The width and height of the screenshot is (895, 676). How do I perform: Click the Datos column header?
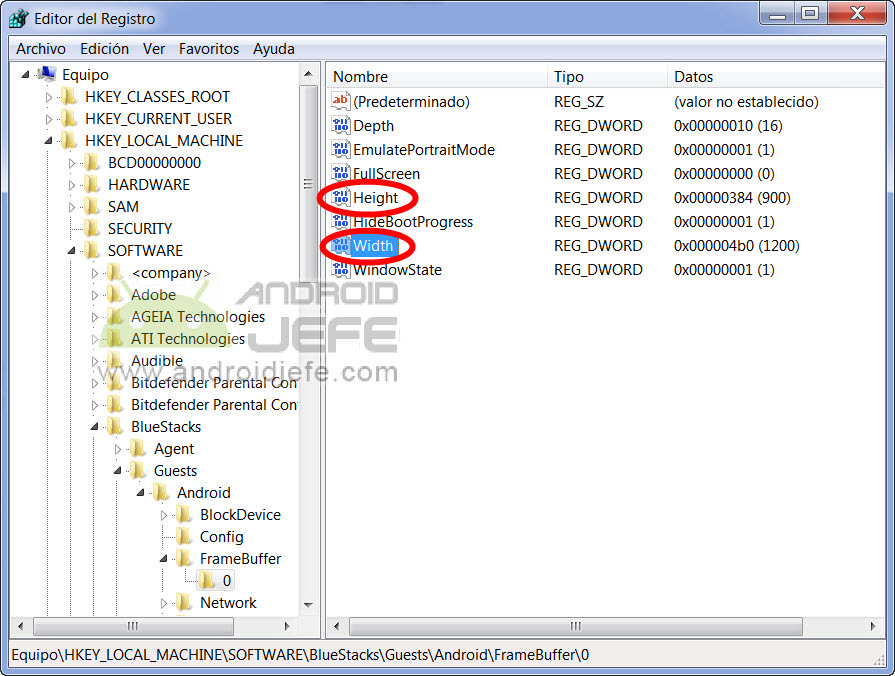tap(770, 77)
